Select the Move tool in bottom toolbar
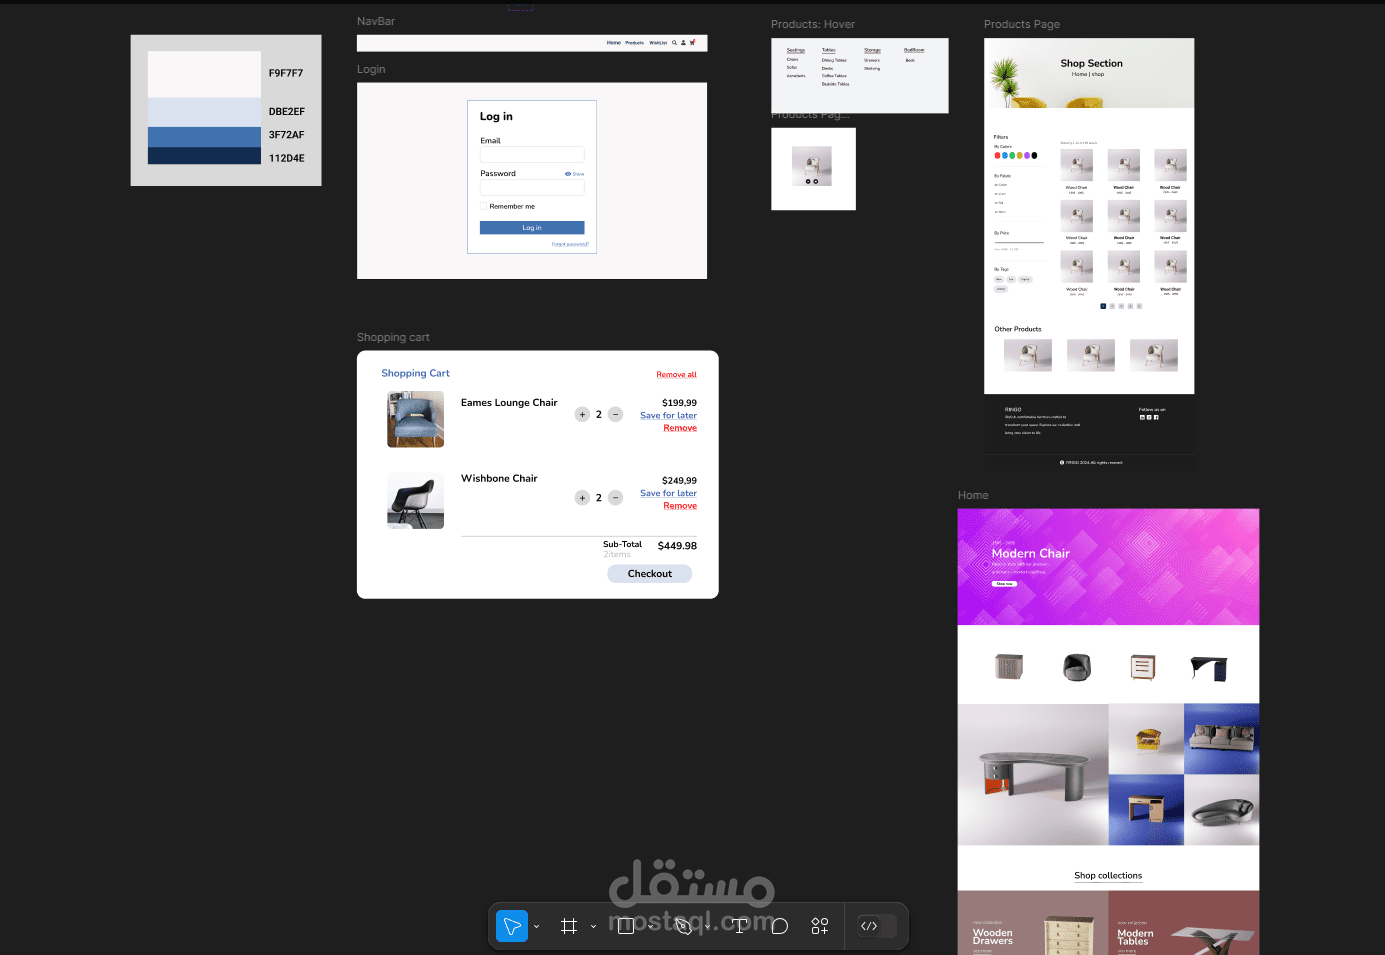The height and width of the screenshot is (955, 1385). pos(512,926)
